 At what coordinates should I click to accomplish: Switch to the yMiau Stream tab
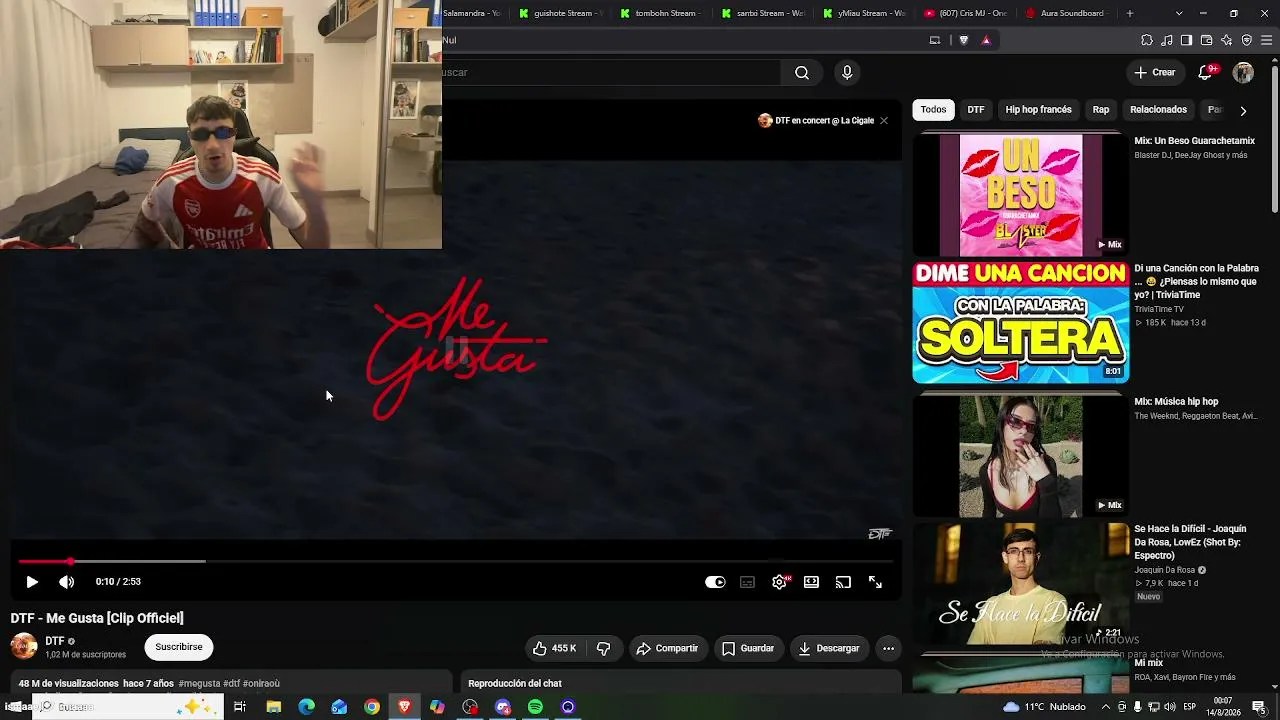coord(864,13)
